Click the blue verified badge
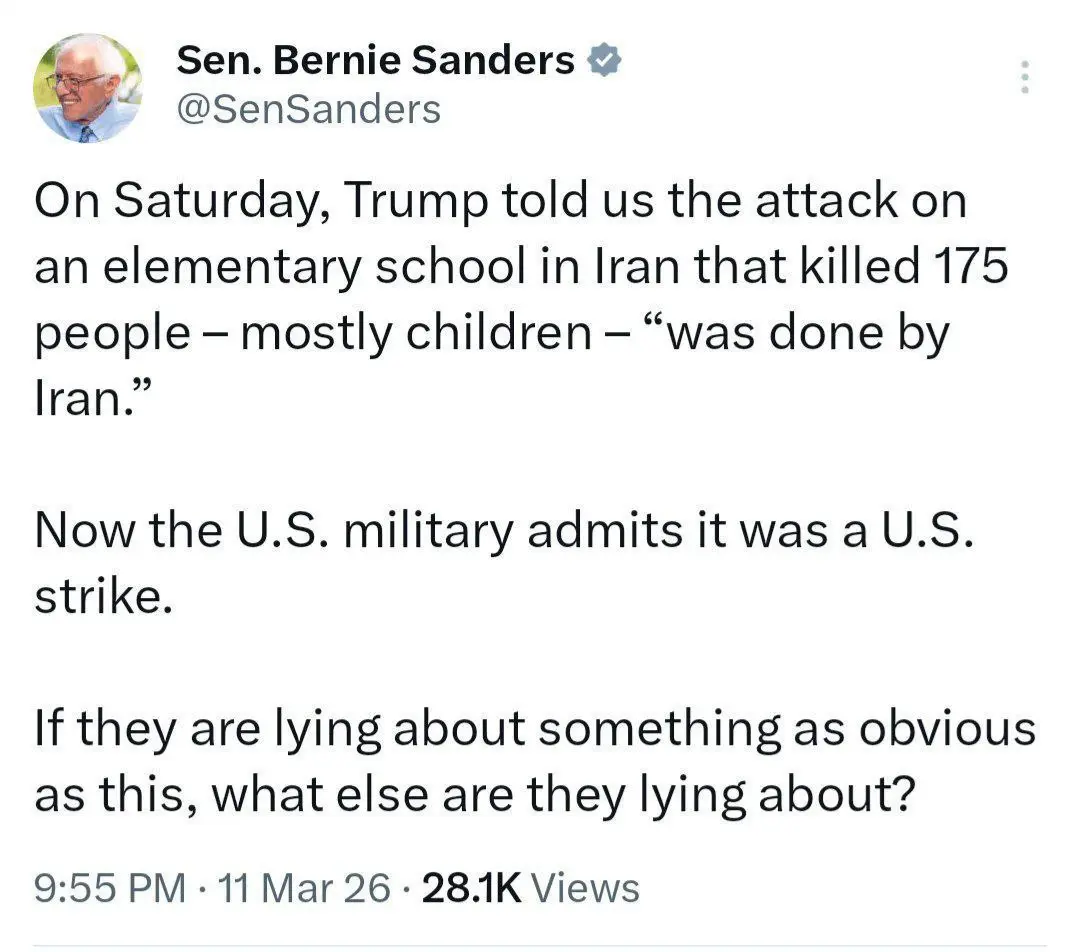1080x952 pixels. [604, 61]
